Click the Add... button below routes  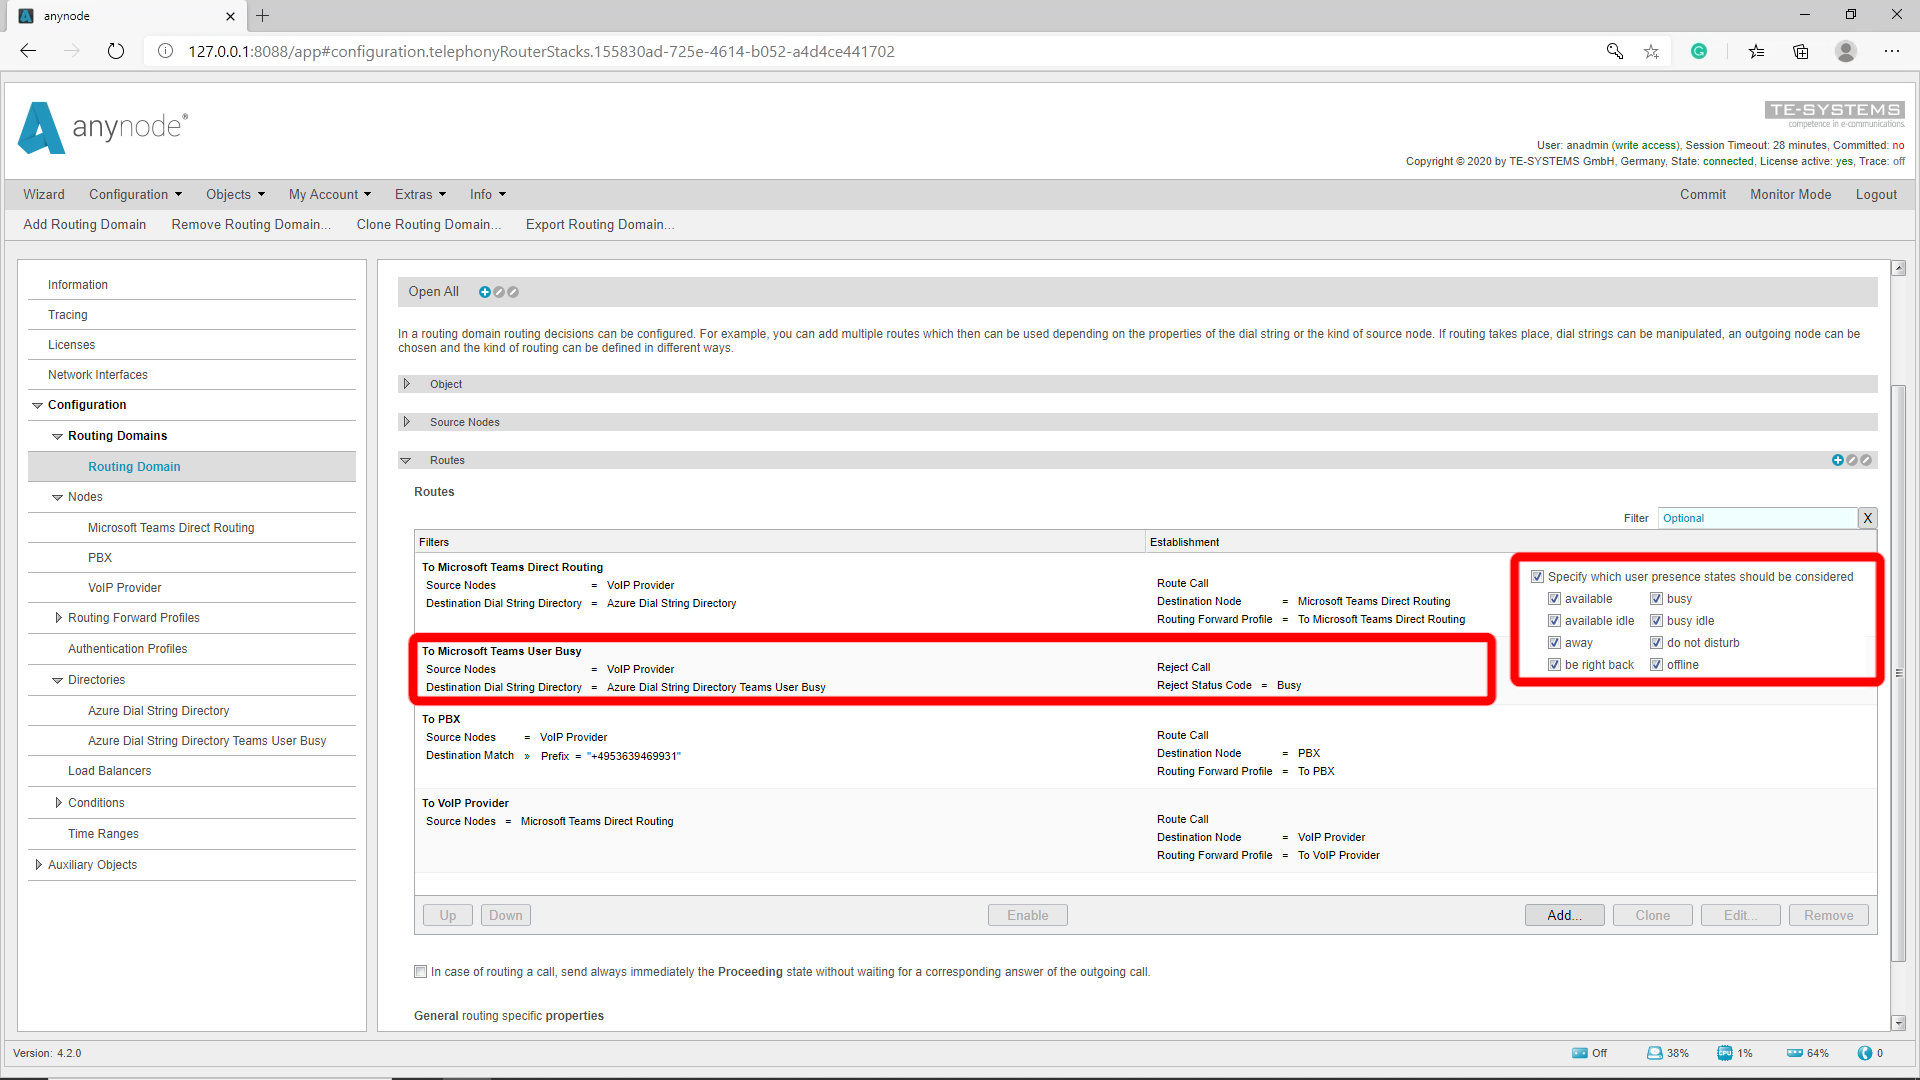point(1564,915)
